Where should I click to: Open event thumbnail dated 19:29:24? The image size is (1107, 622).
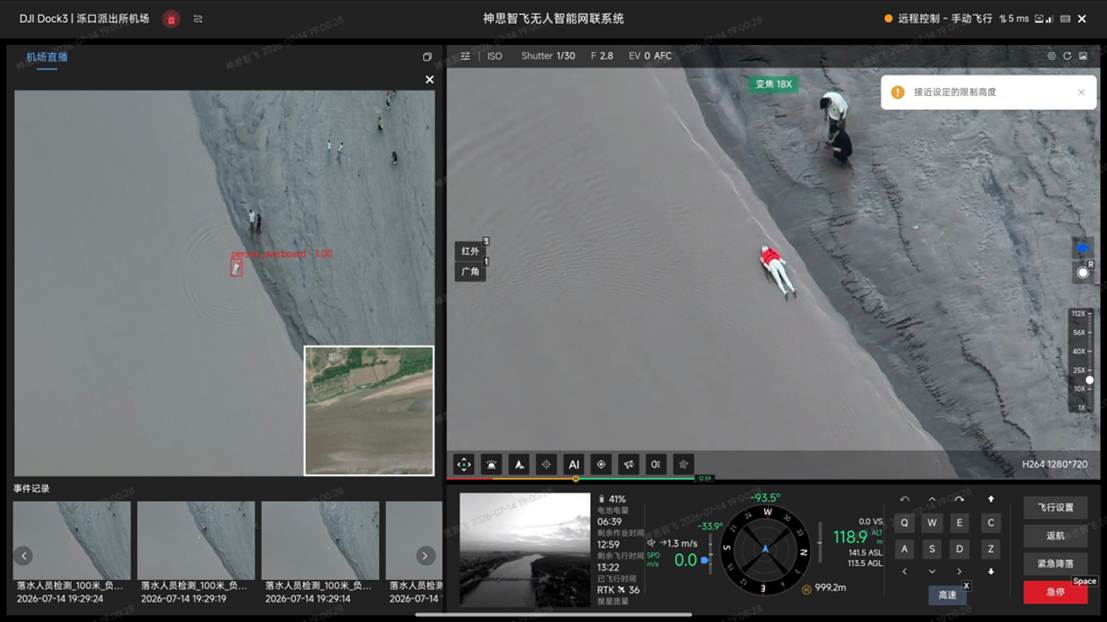pyautogui.click(x=72, y=553)
